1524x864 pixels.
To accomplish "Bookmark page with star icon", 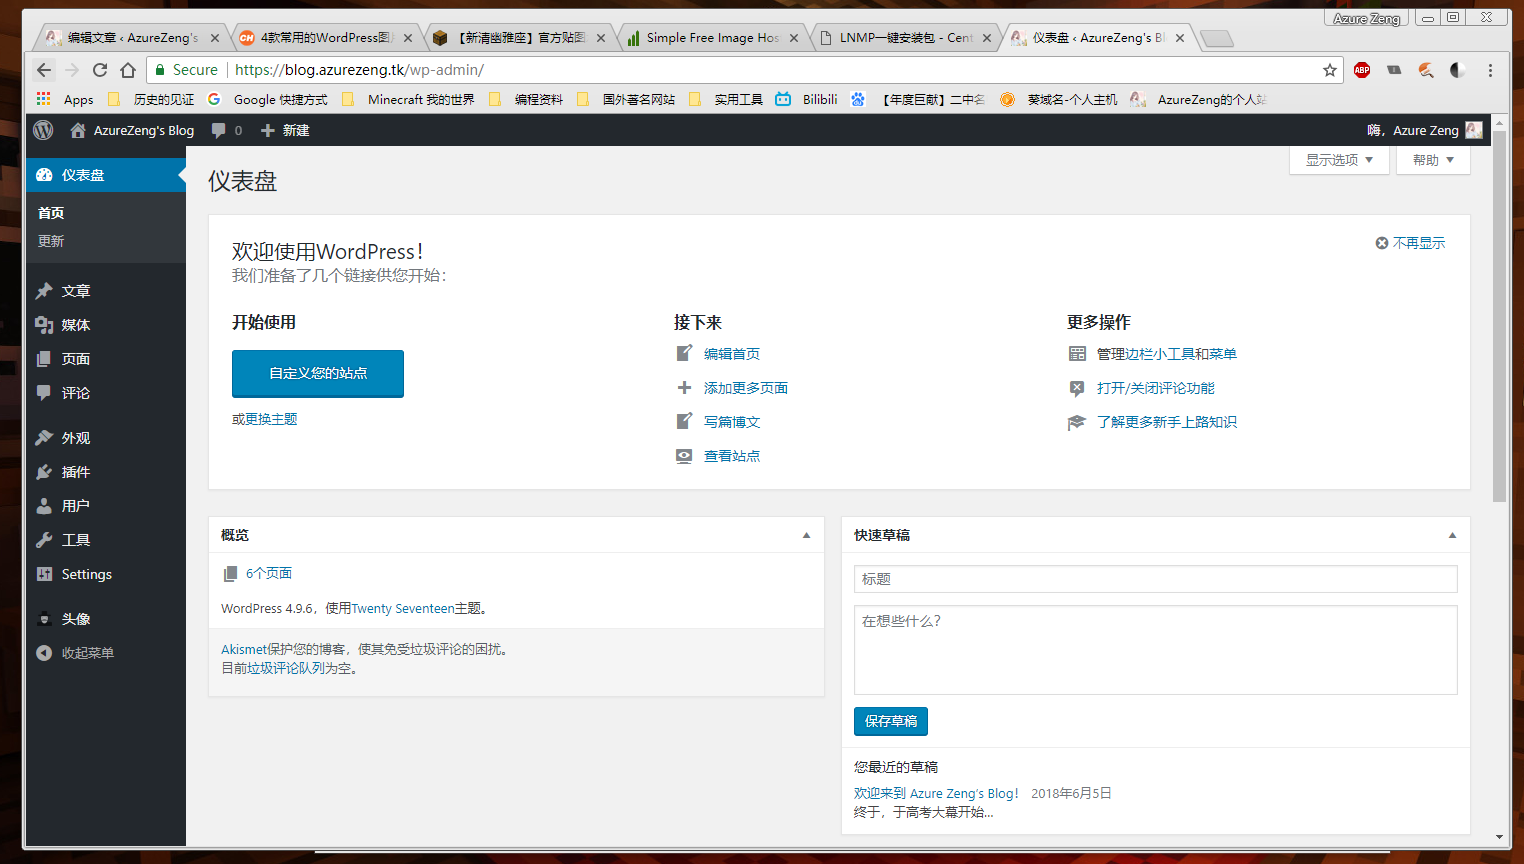I will [x=1329, y=70].
